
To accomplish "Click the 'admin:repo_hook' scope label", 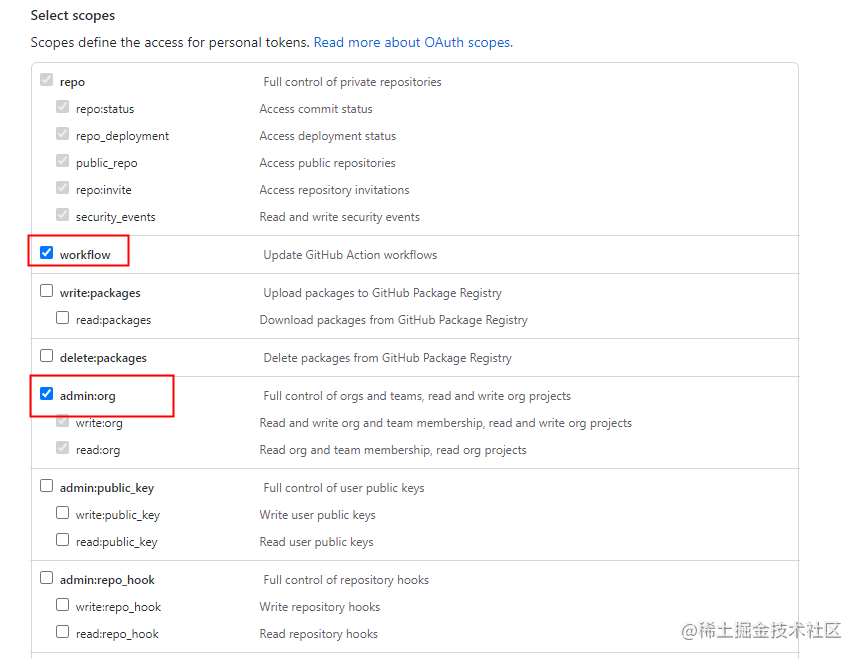I will (x=107, y=580).
